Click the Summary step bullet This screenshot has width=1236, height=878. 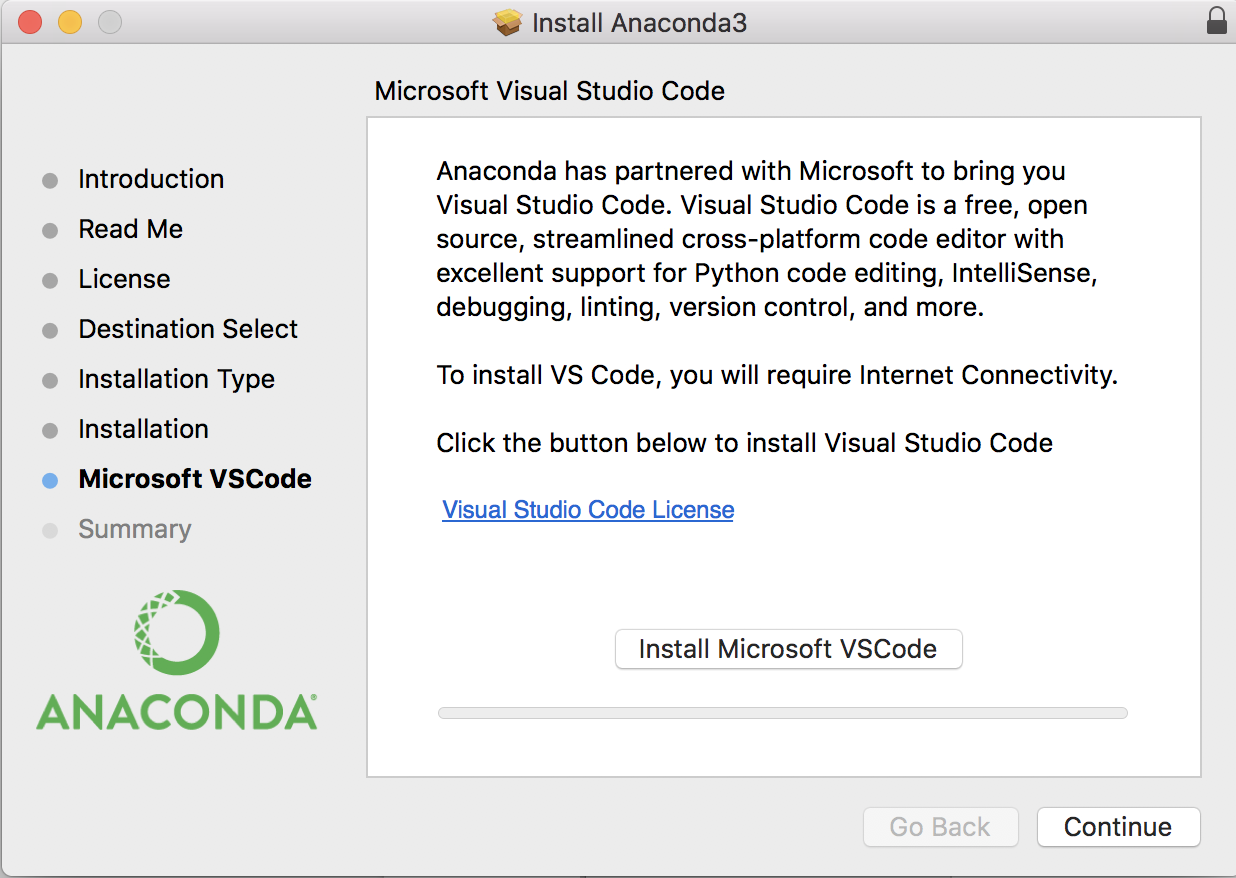click(50, 531)
